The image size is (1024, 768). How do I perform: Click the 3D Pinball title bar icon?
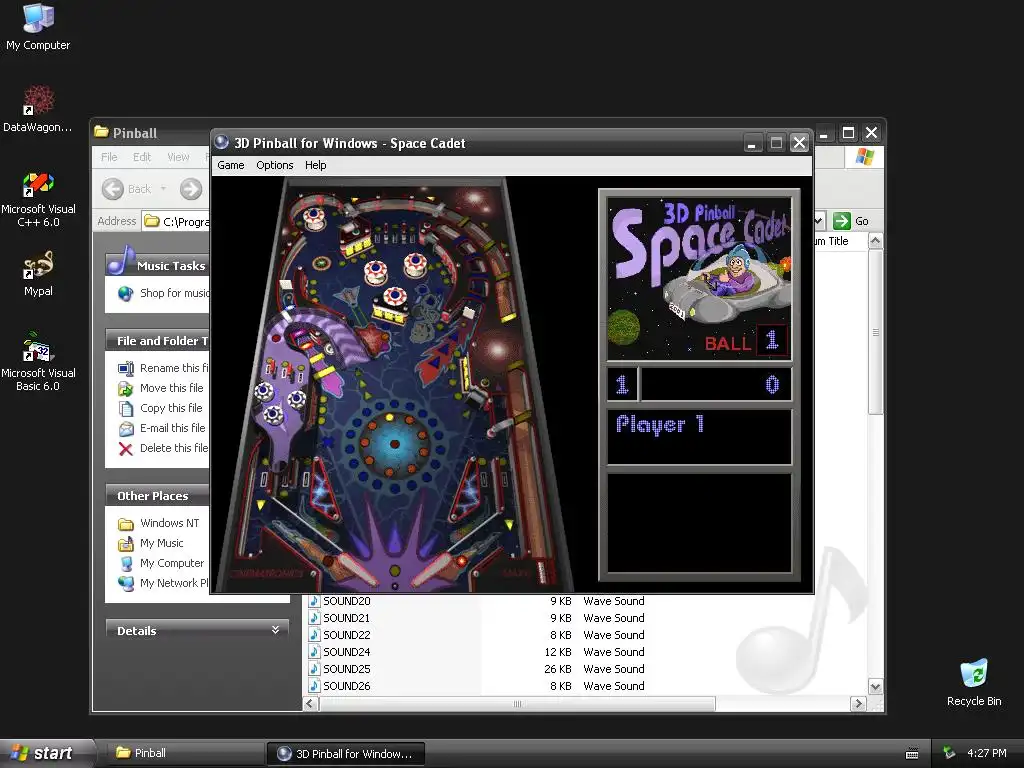click(221, 142)
